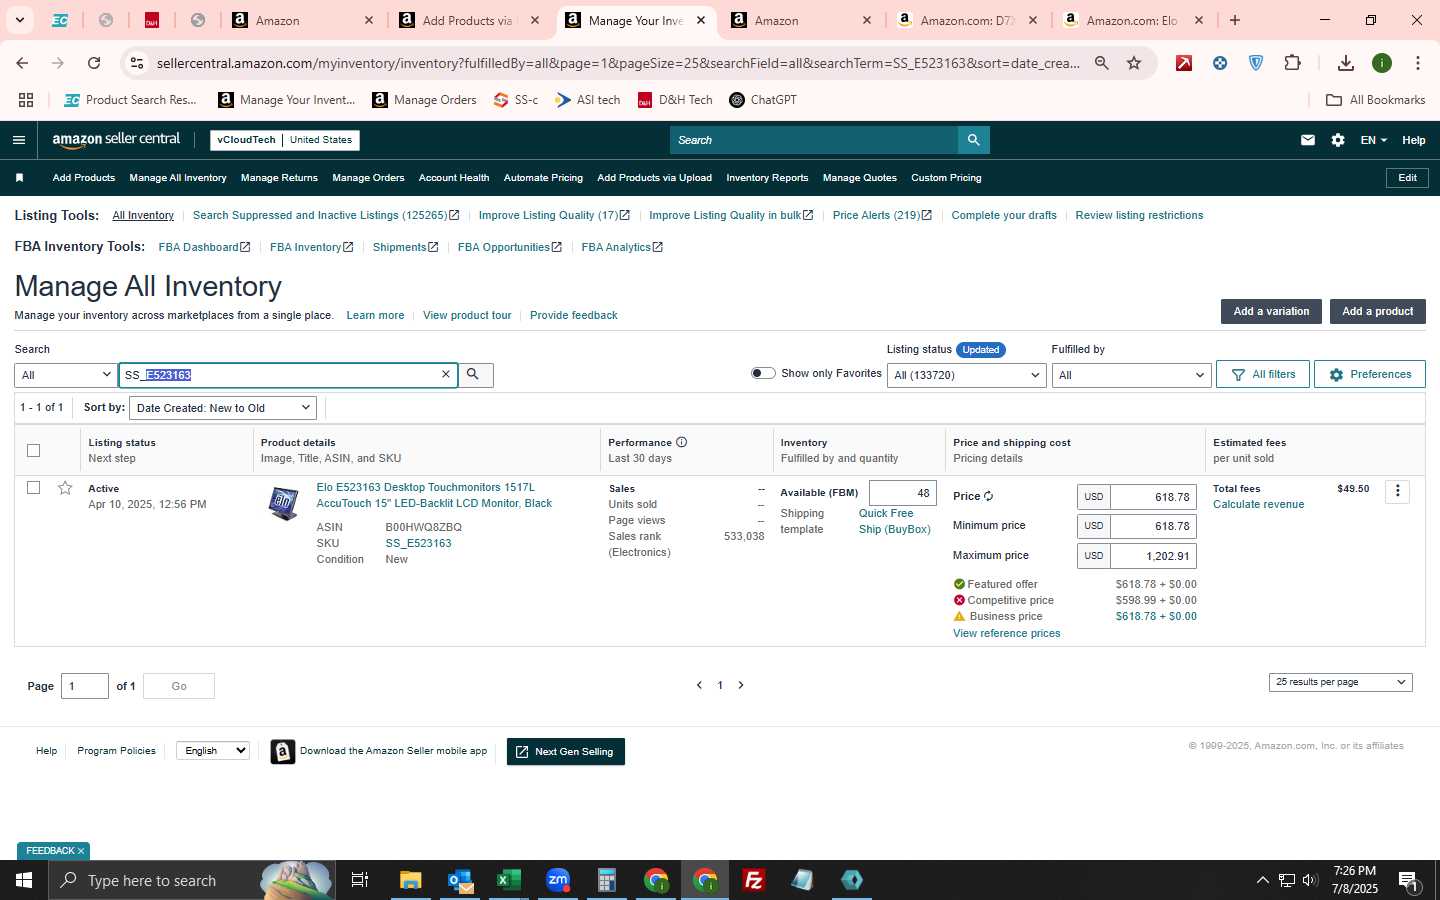1440x900 pixels.
Task: Open the Zoom app in taskbar
Action: tap(558, 880)
